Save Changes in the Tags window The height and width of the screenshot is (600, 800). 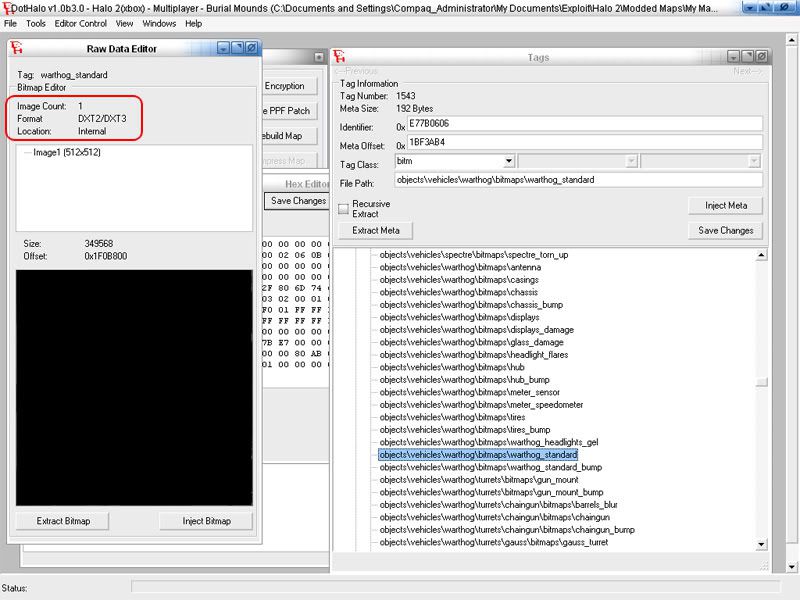pyautogui.click(x=726, y=231)
